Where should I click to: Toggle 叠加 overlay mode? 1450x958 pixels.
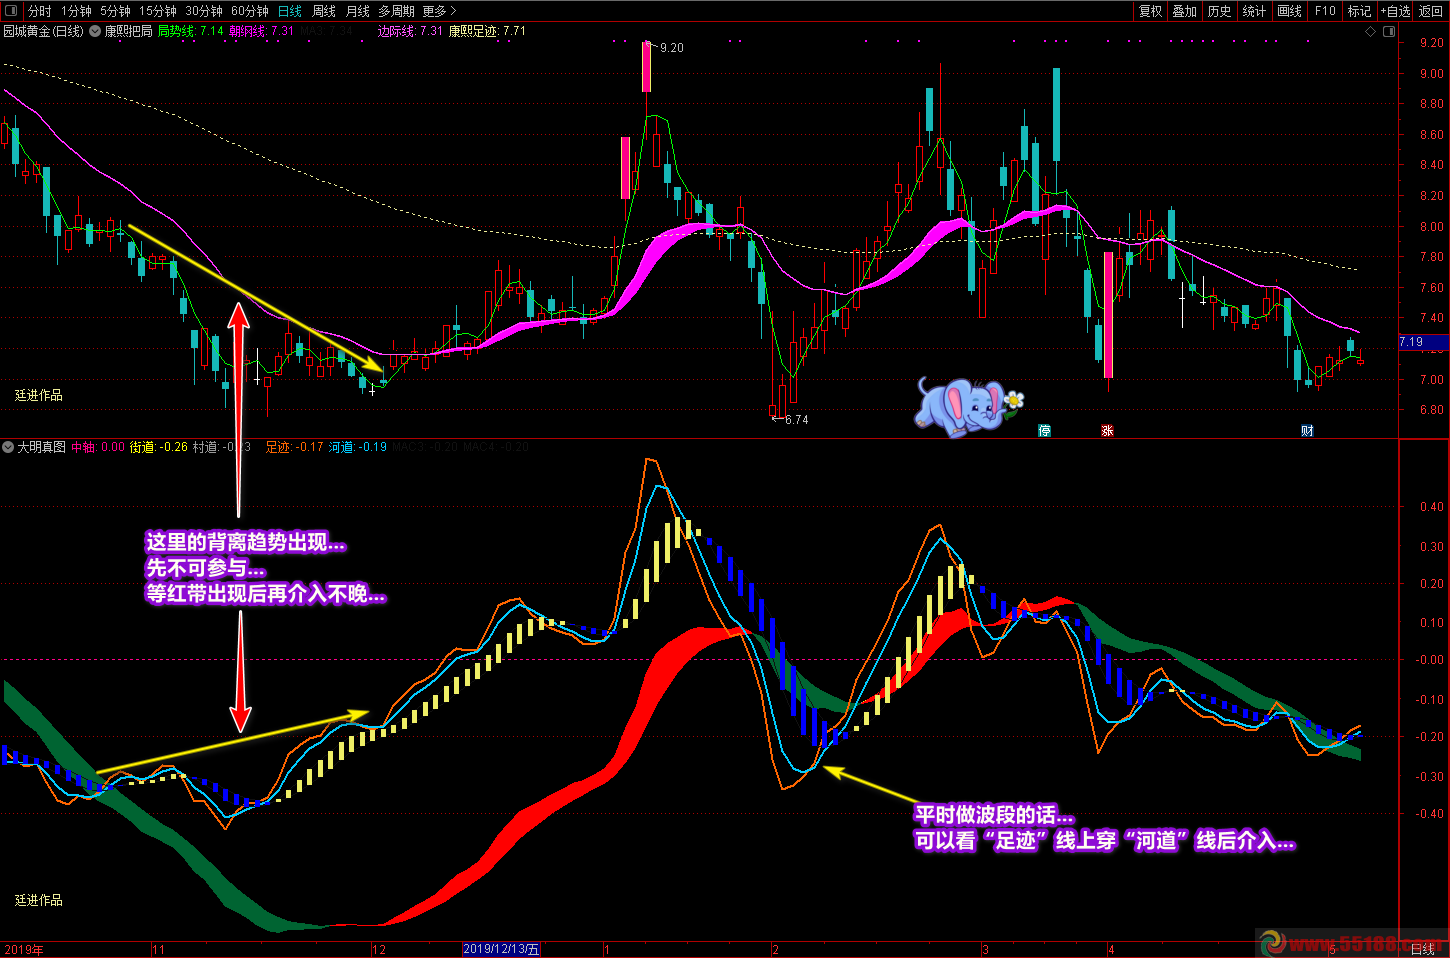click(1185, 11)
